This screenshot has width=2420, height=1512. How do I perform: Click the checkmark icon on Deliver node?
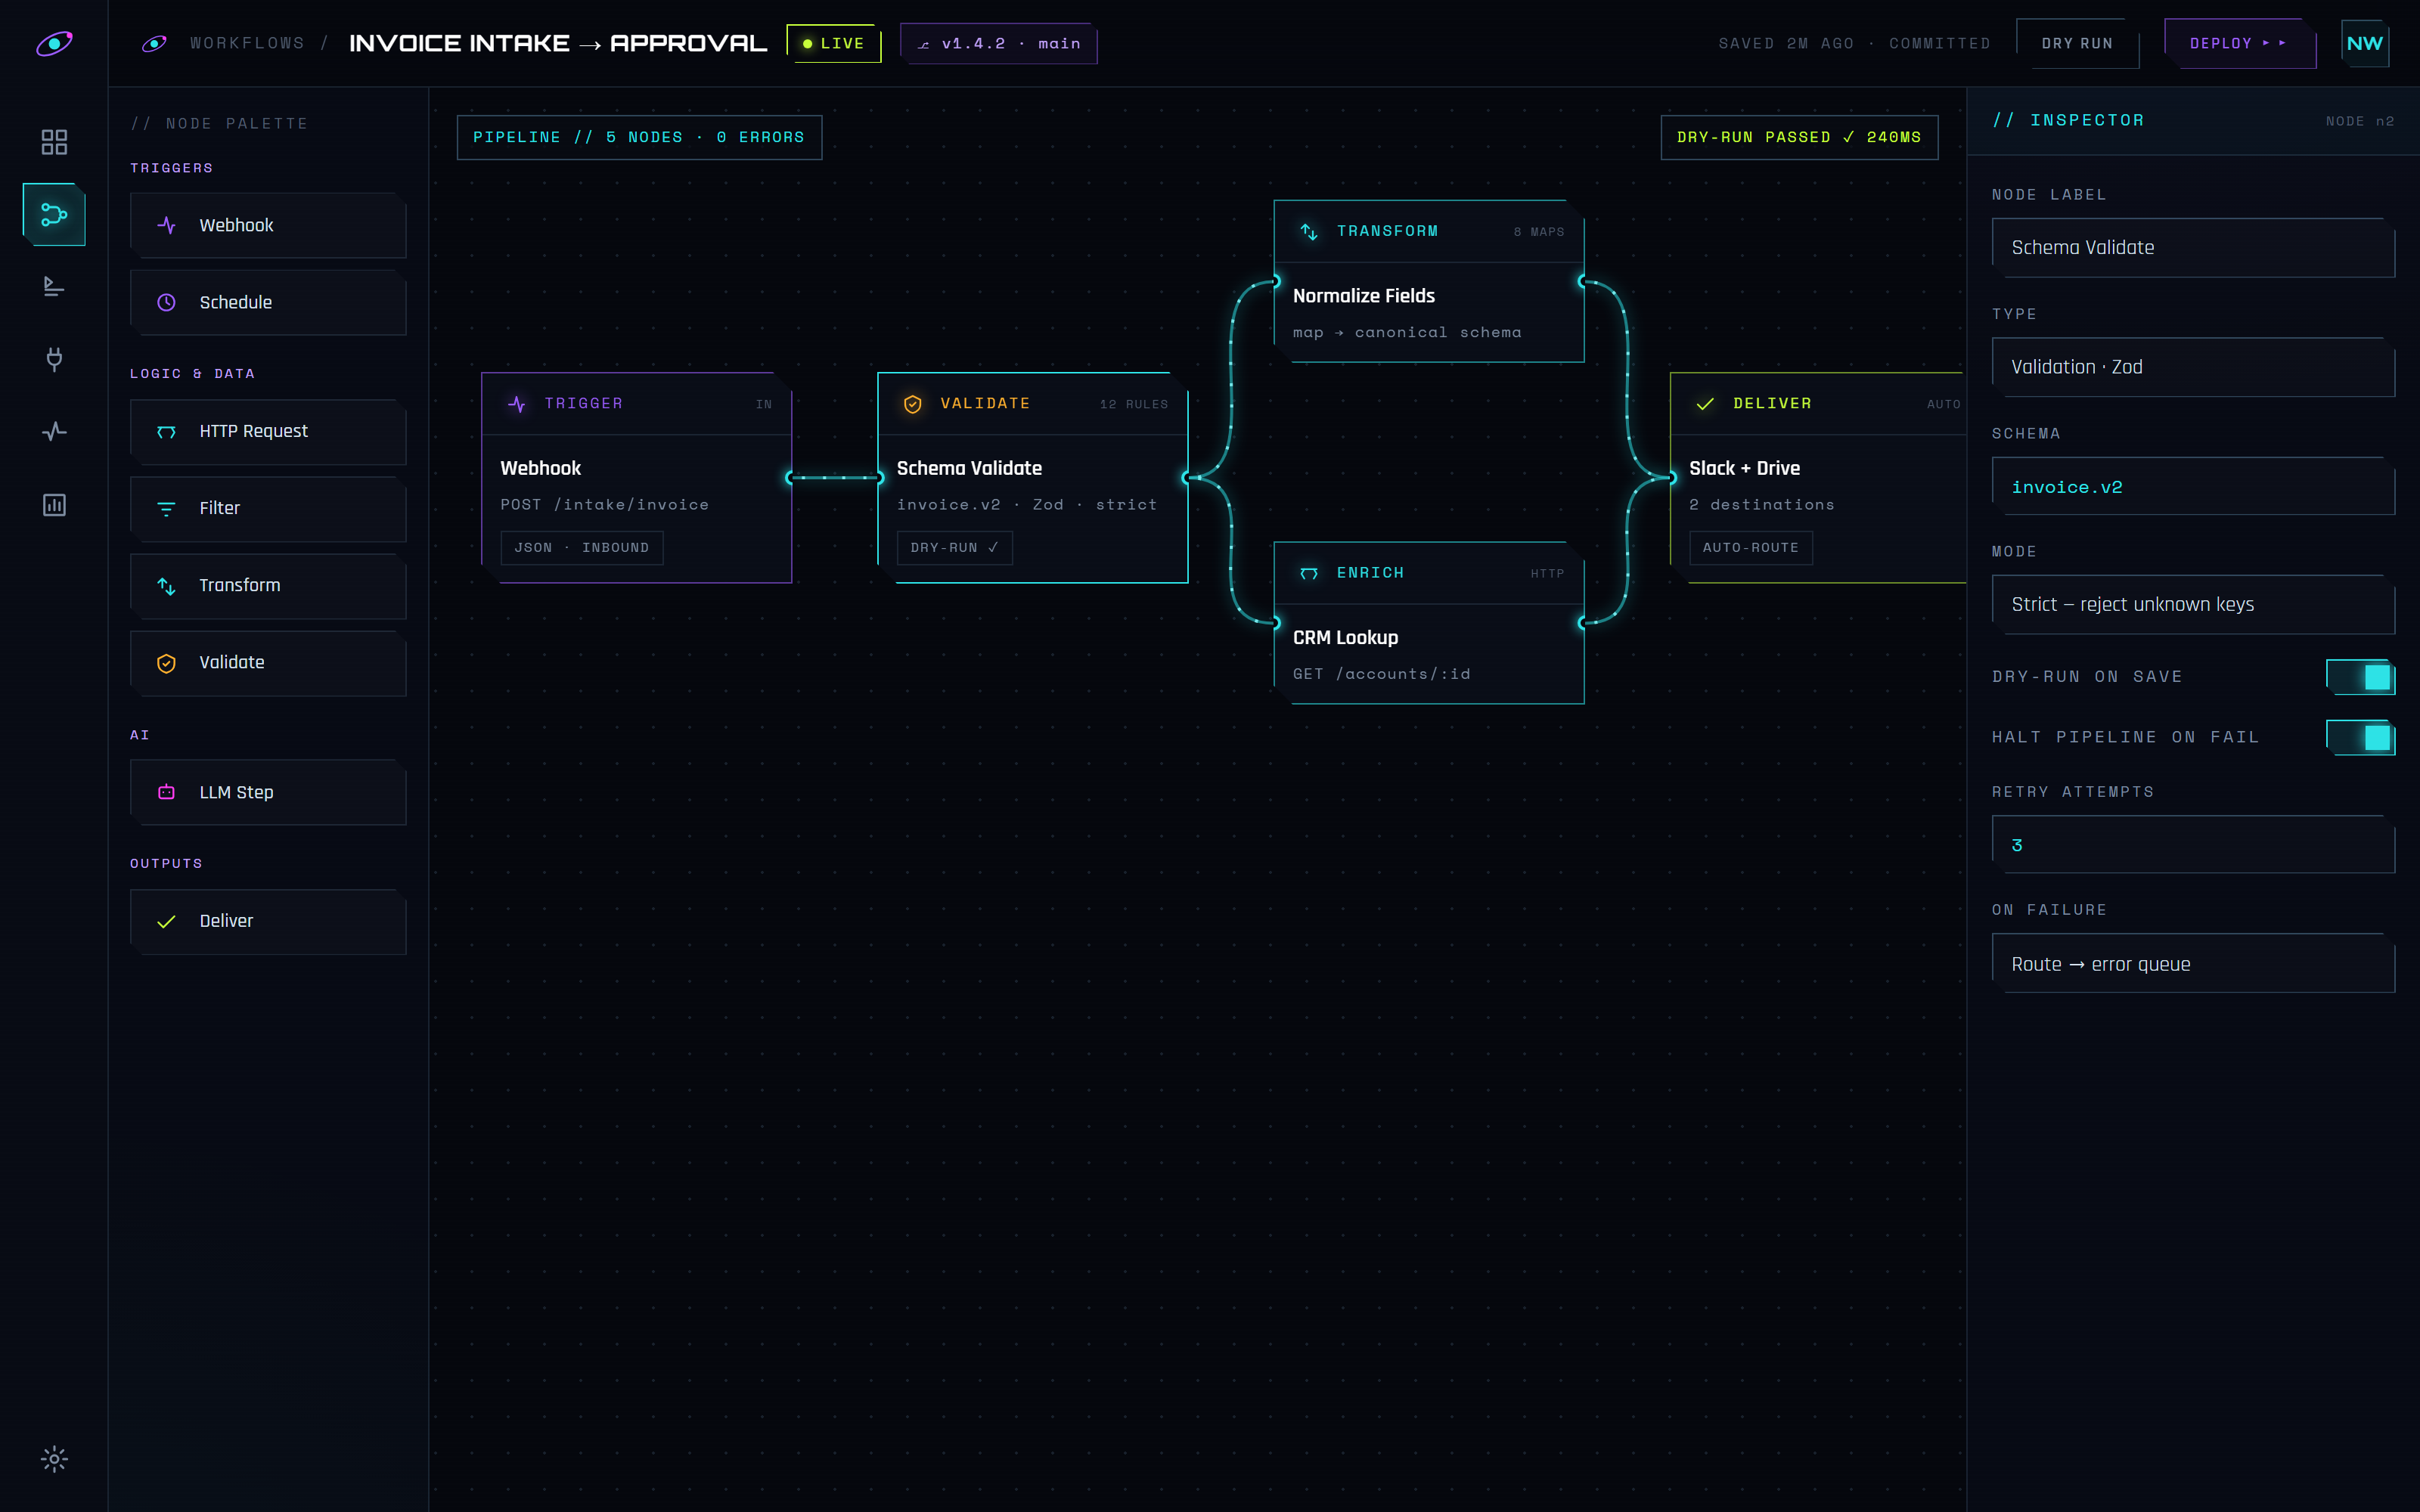pyautogui.click(x=1705, y=404)
